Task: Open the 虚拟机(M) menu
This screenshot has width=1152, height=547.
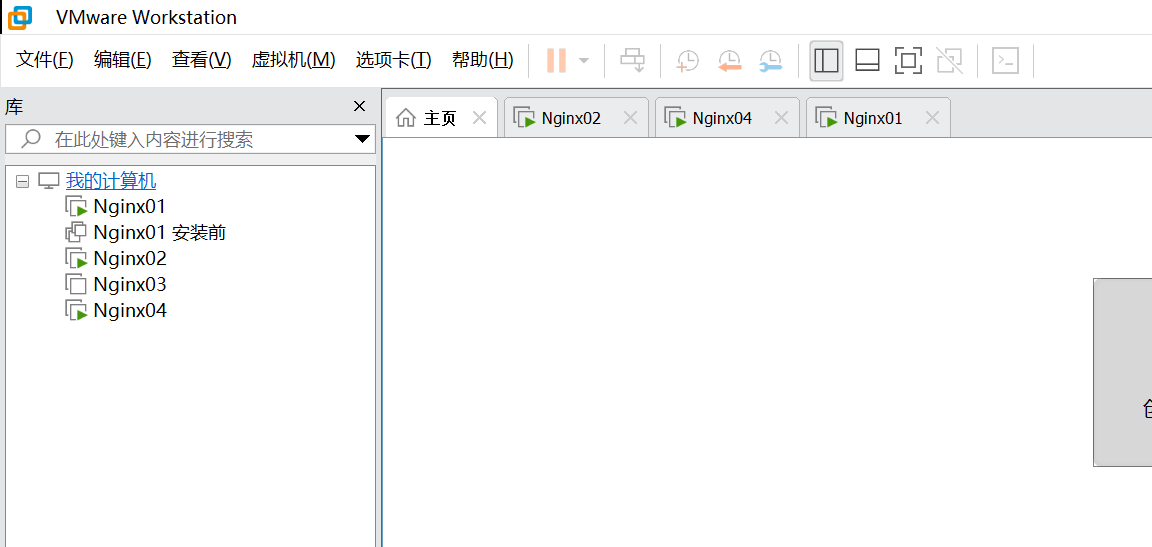Action: tap(293, 59)
